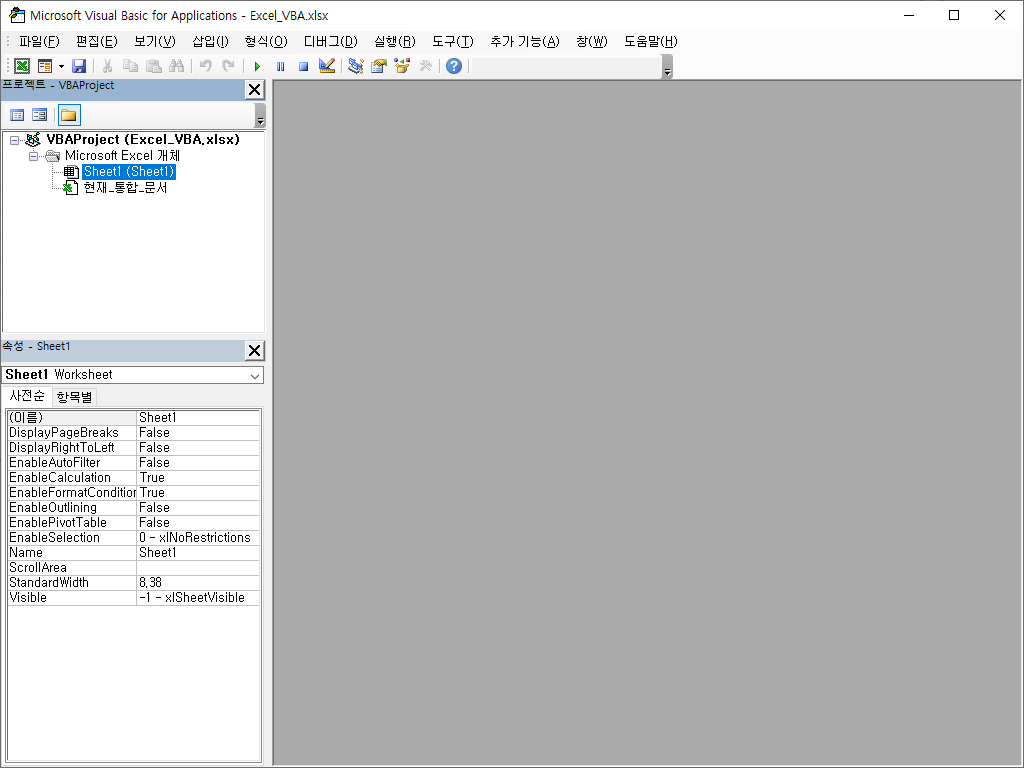Click the DisplayPageBreaks value False
This screenshot has height=768, width=1024.
tap(198, 432)
